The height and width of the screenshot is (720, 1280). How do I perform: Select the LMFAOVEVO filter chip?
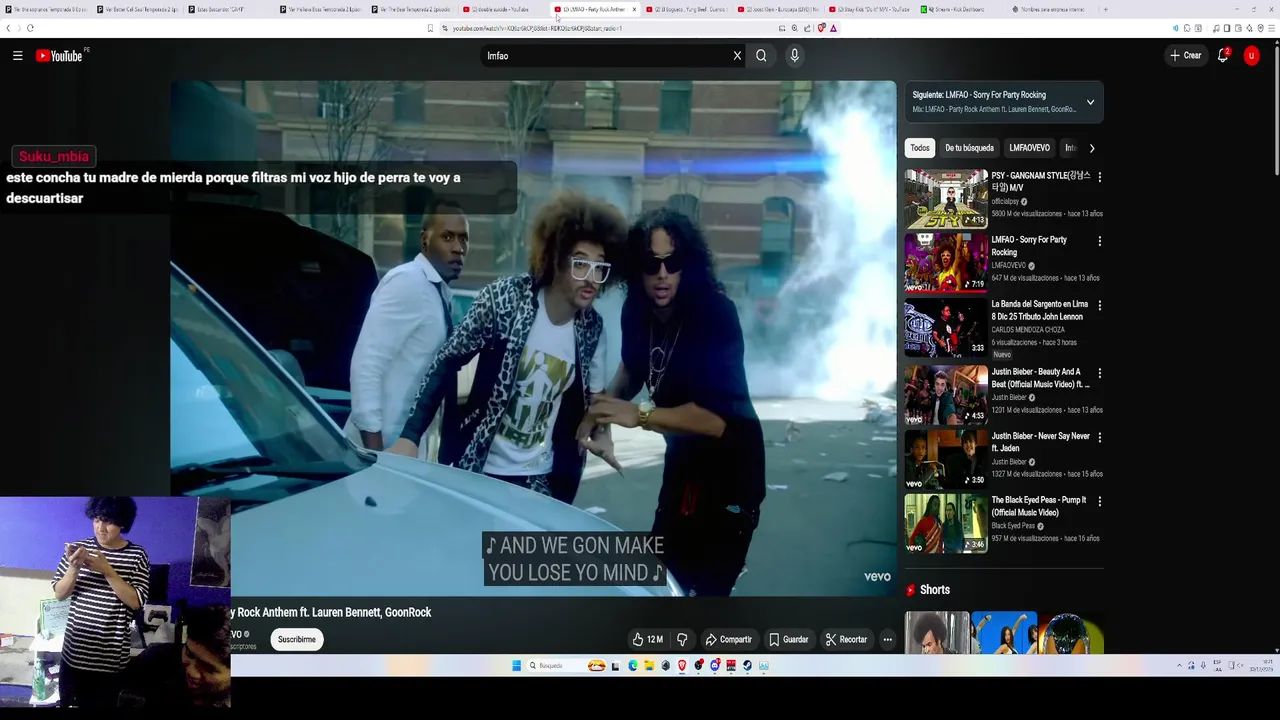tap(1029, 148)
